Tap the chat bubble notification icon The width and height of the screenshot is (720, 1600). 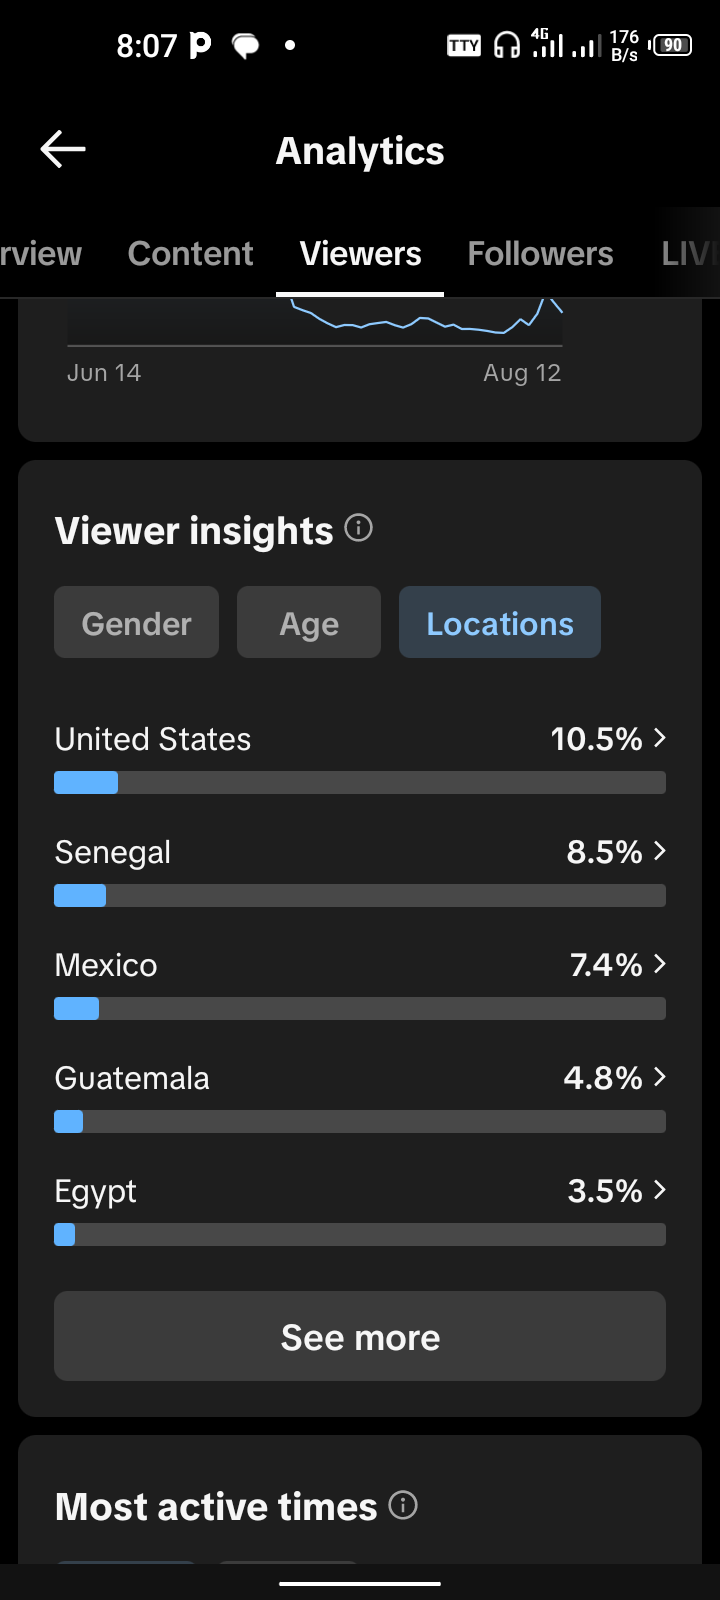246,46
